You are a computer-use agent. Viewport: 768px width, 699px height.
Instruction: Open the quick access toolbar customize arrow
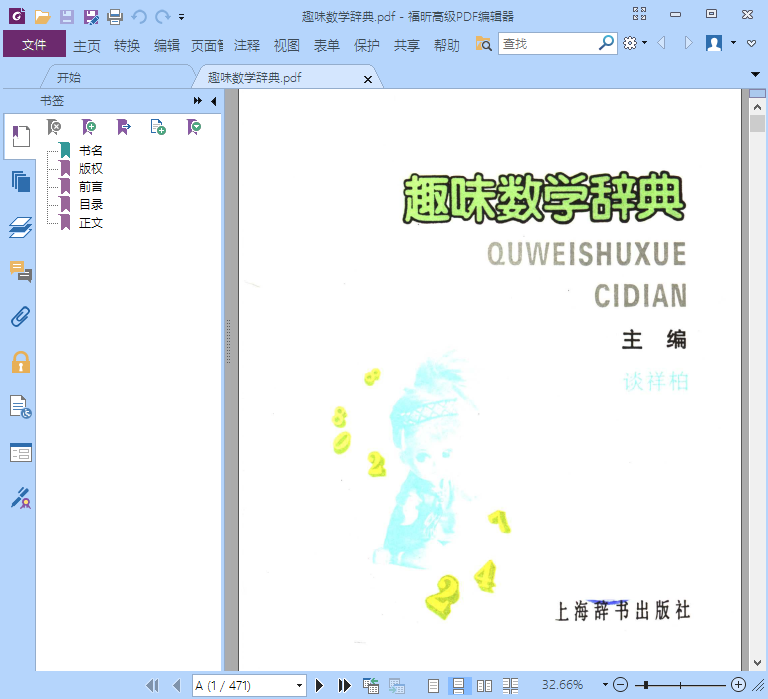click(181, 17)
